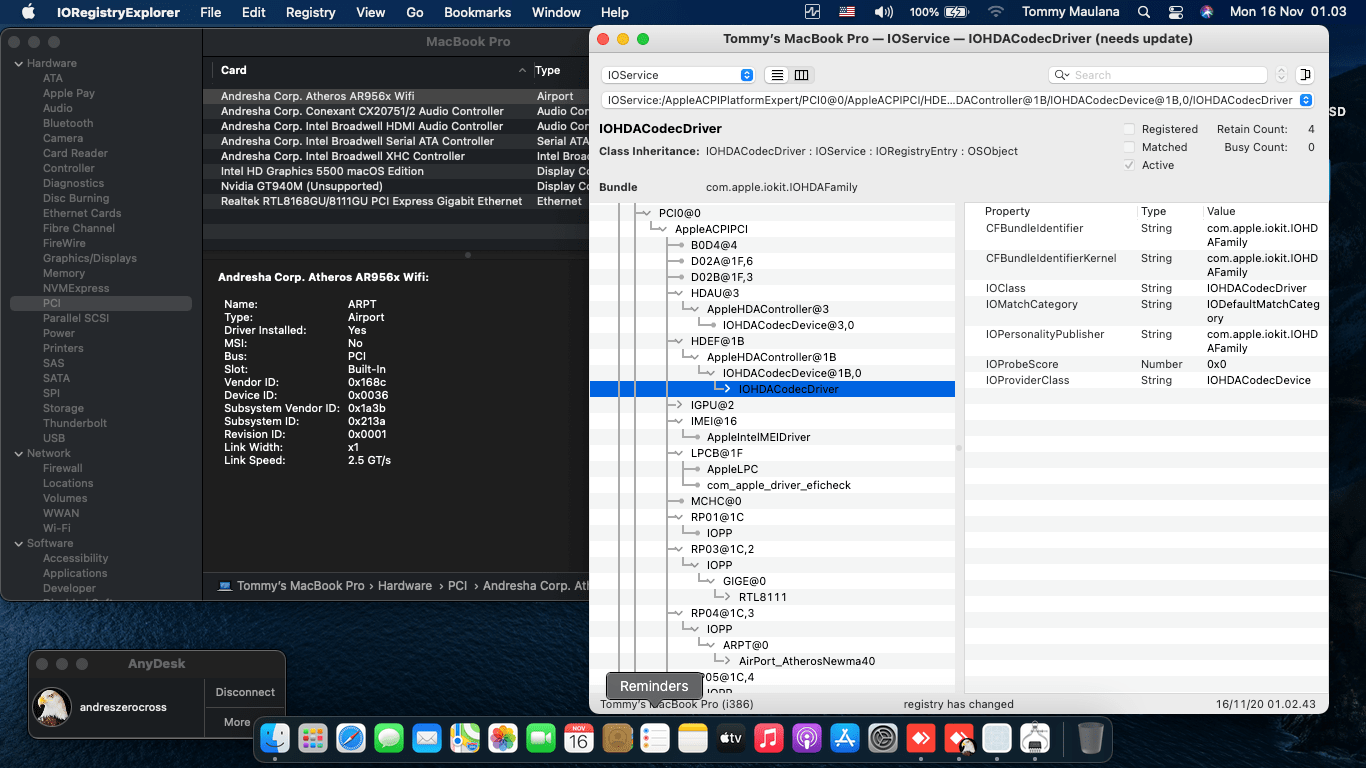This screenshot has height=768, width=1366.
Task: Open the App Store Dock icon
Action: 845,739
